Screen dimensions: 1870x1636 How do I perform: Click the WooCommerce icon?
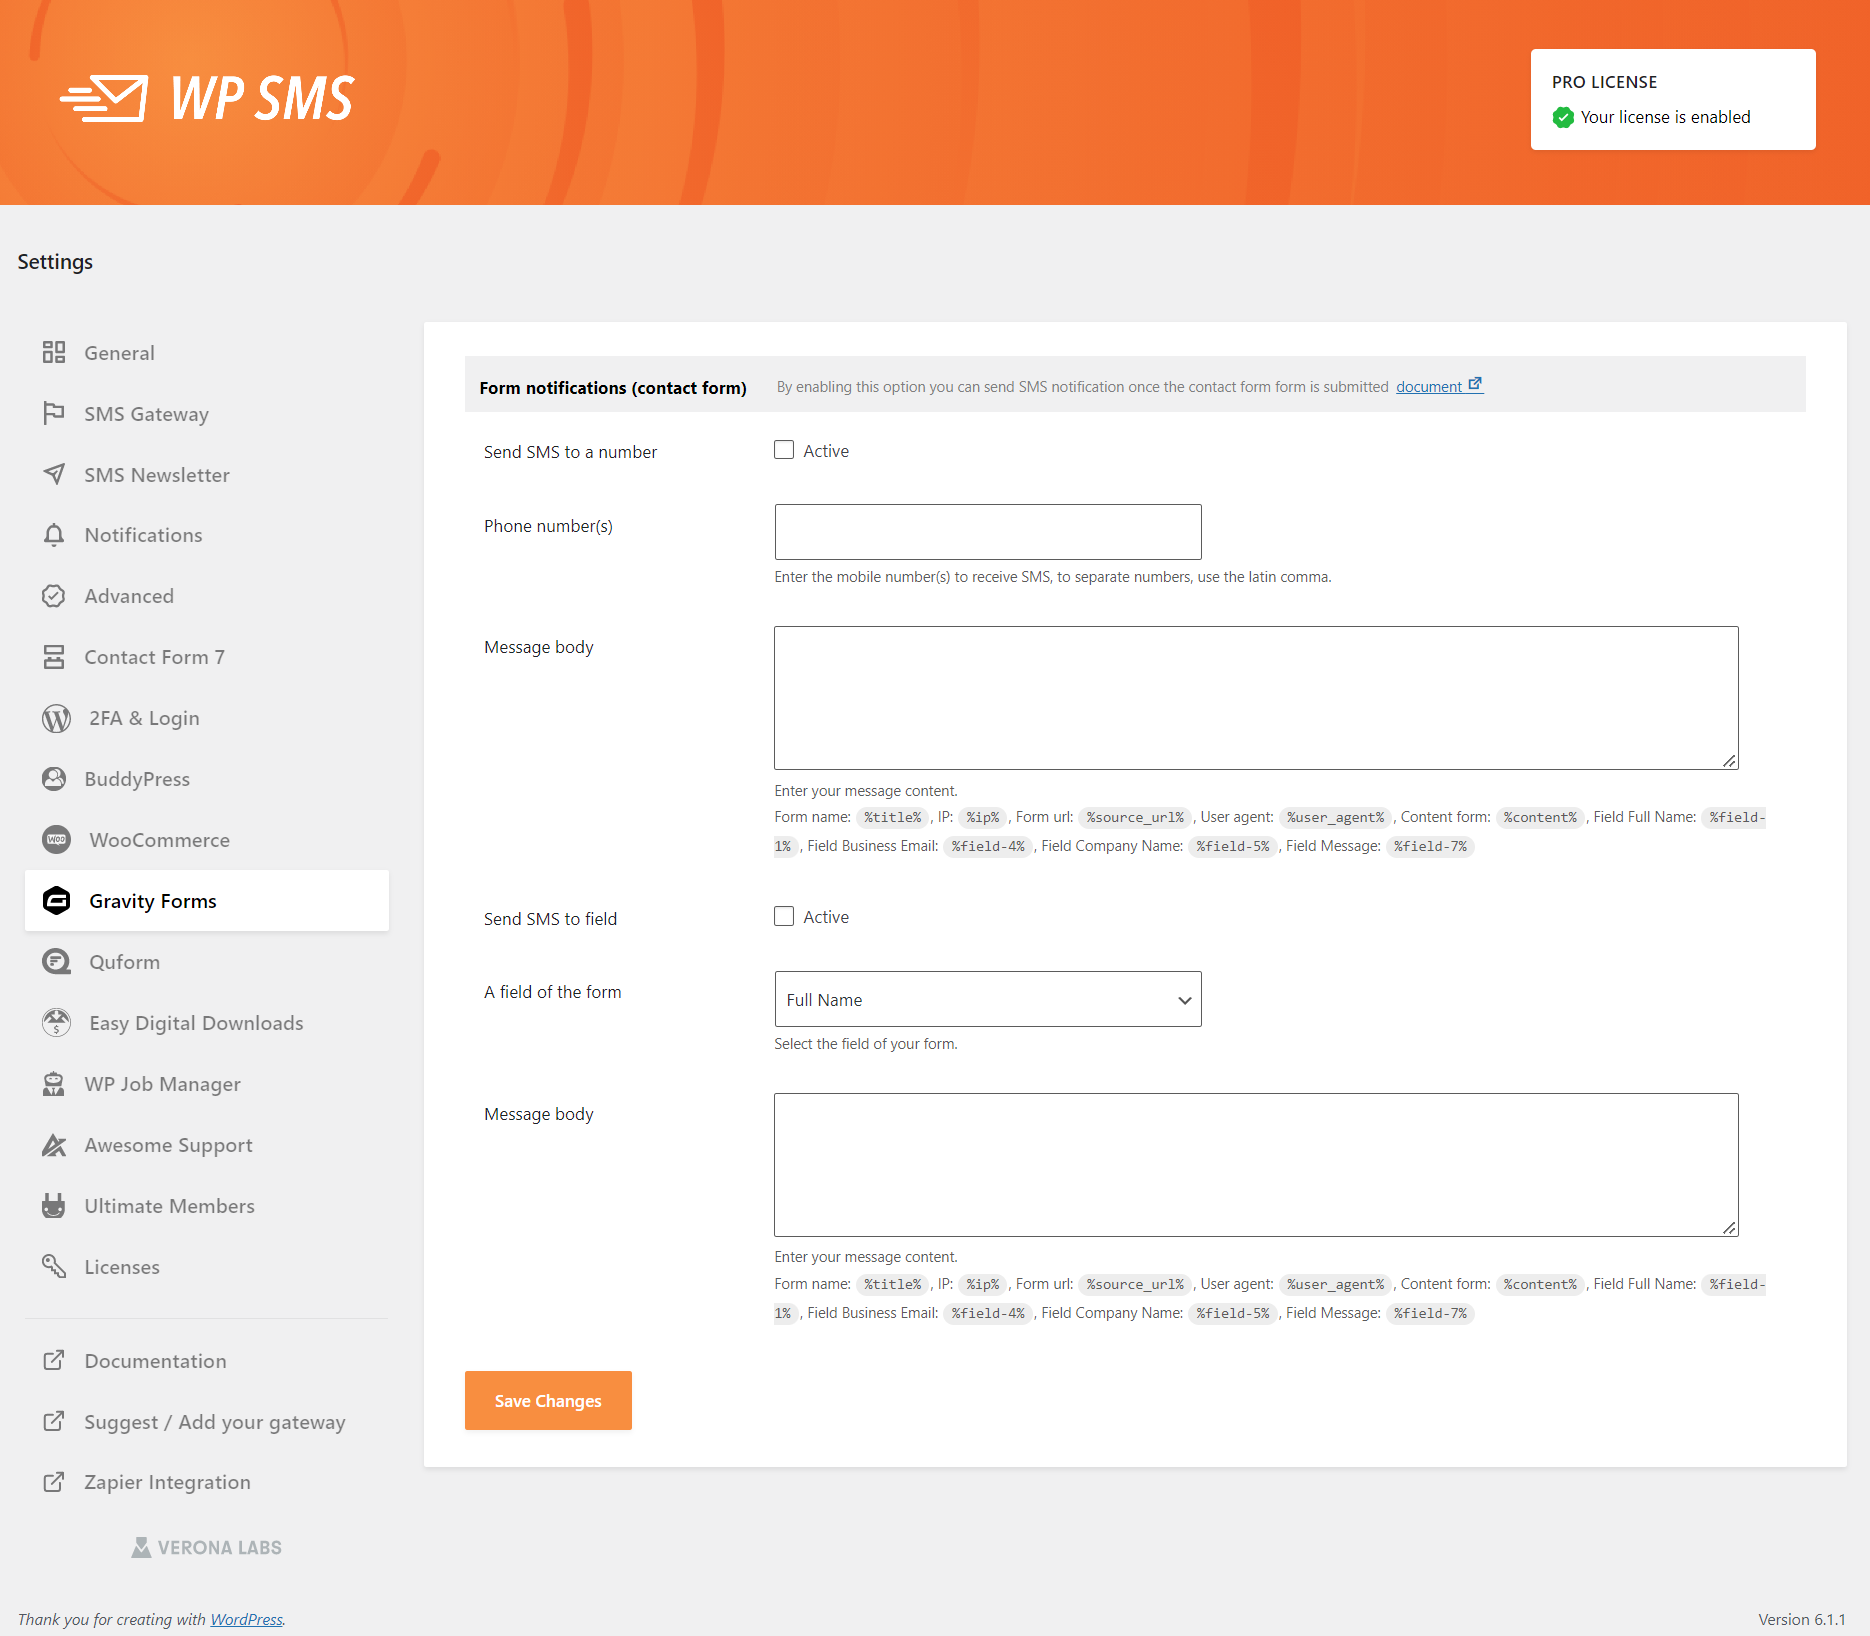[56, 840]
